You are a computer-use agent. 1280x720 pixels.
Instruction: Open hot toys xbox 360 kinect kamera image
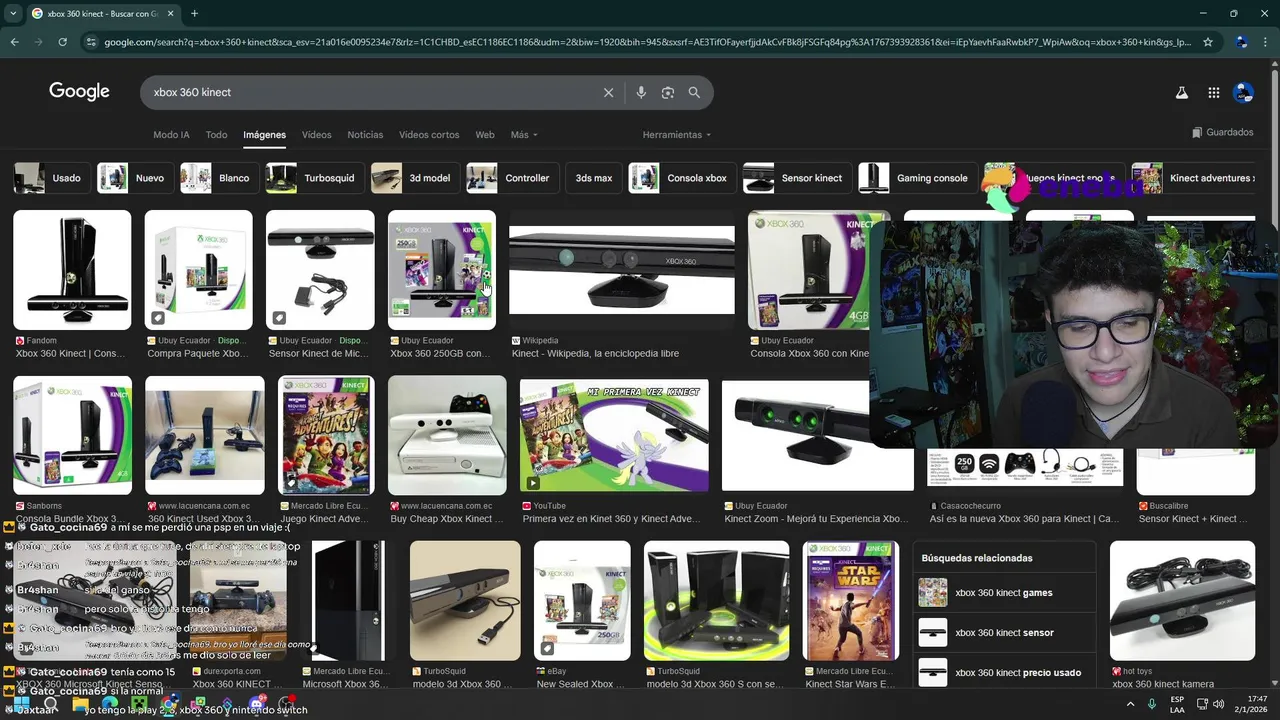[x=1182, y=601]
